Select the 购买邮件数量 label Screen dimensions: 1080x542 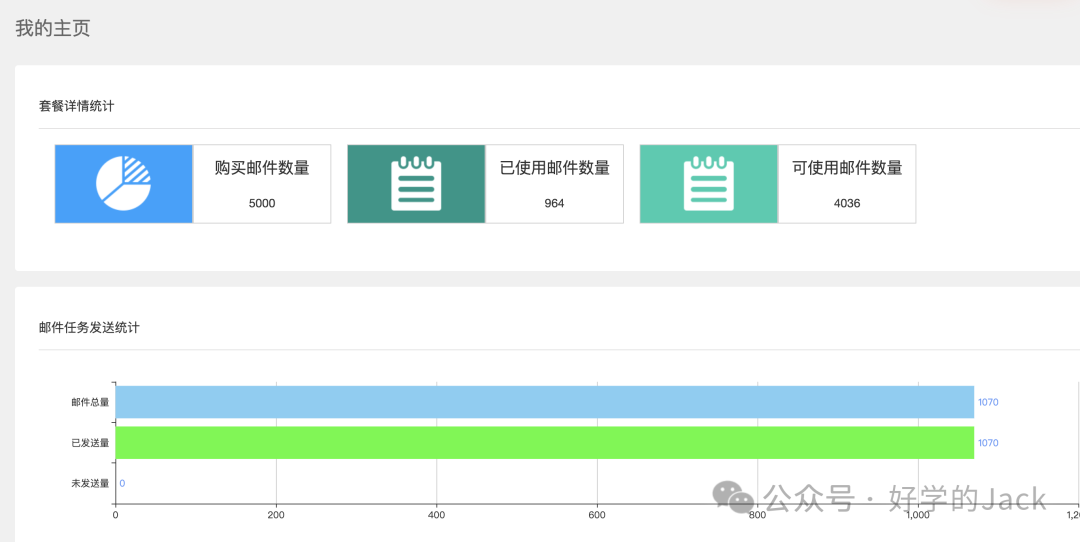pyautogui.click(x=262, y=167)
